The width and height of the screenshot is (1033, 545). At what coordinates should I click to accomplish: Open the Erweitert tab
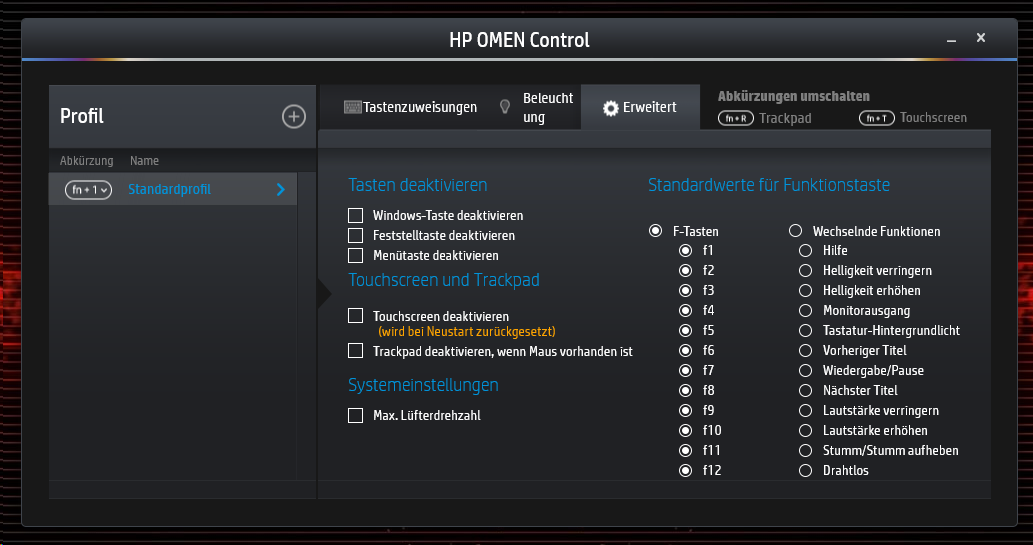pyautogui.click(x=640, y=107)
